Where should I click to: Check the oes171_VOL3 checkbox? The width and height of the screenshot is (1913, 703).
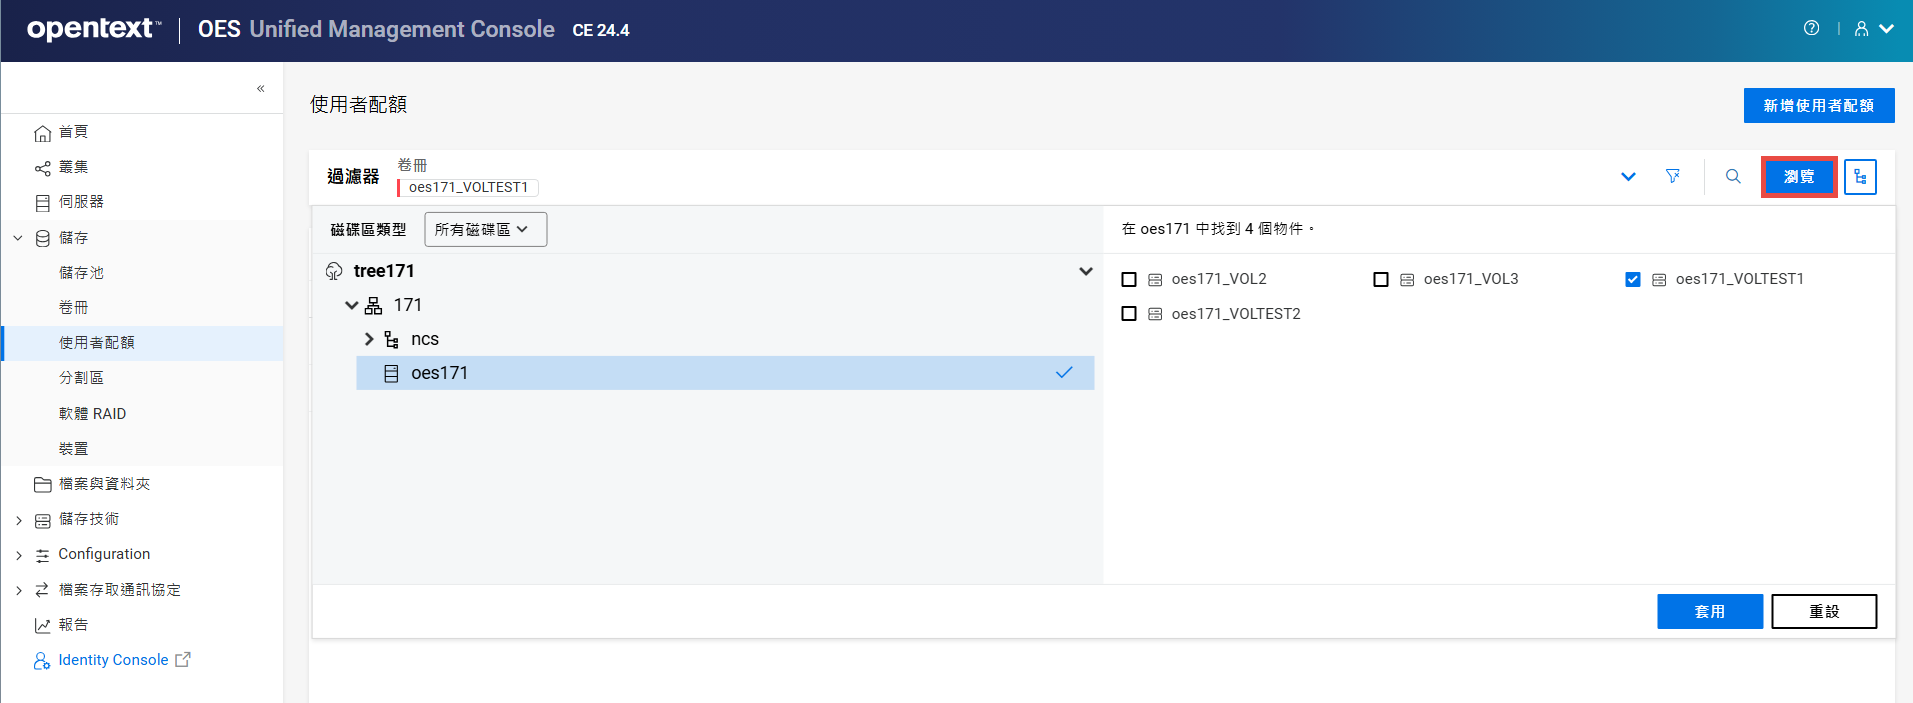1381,280
